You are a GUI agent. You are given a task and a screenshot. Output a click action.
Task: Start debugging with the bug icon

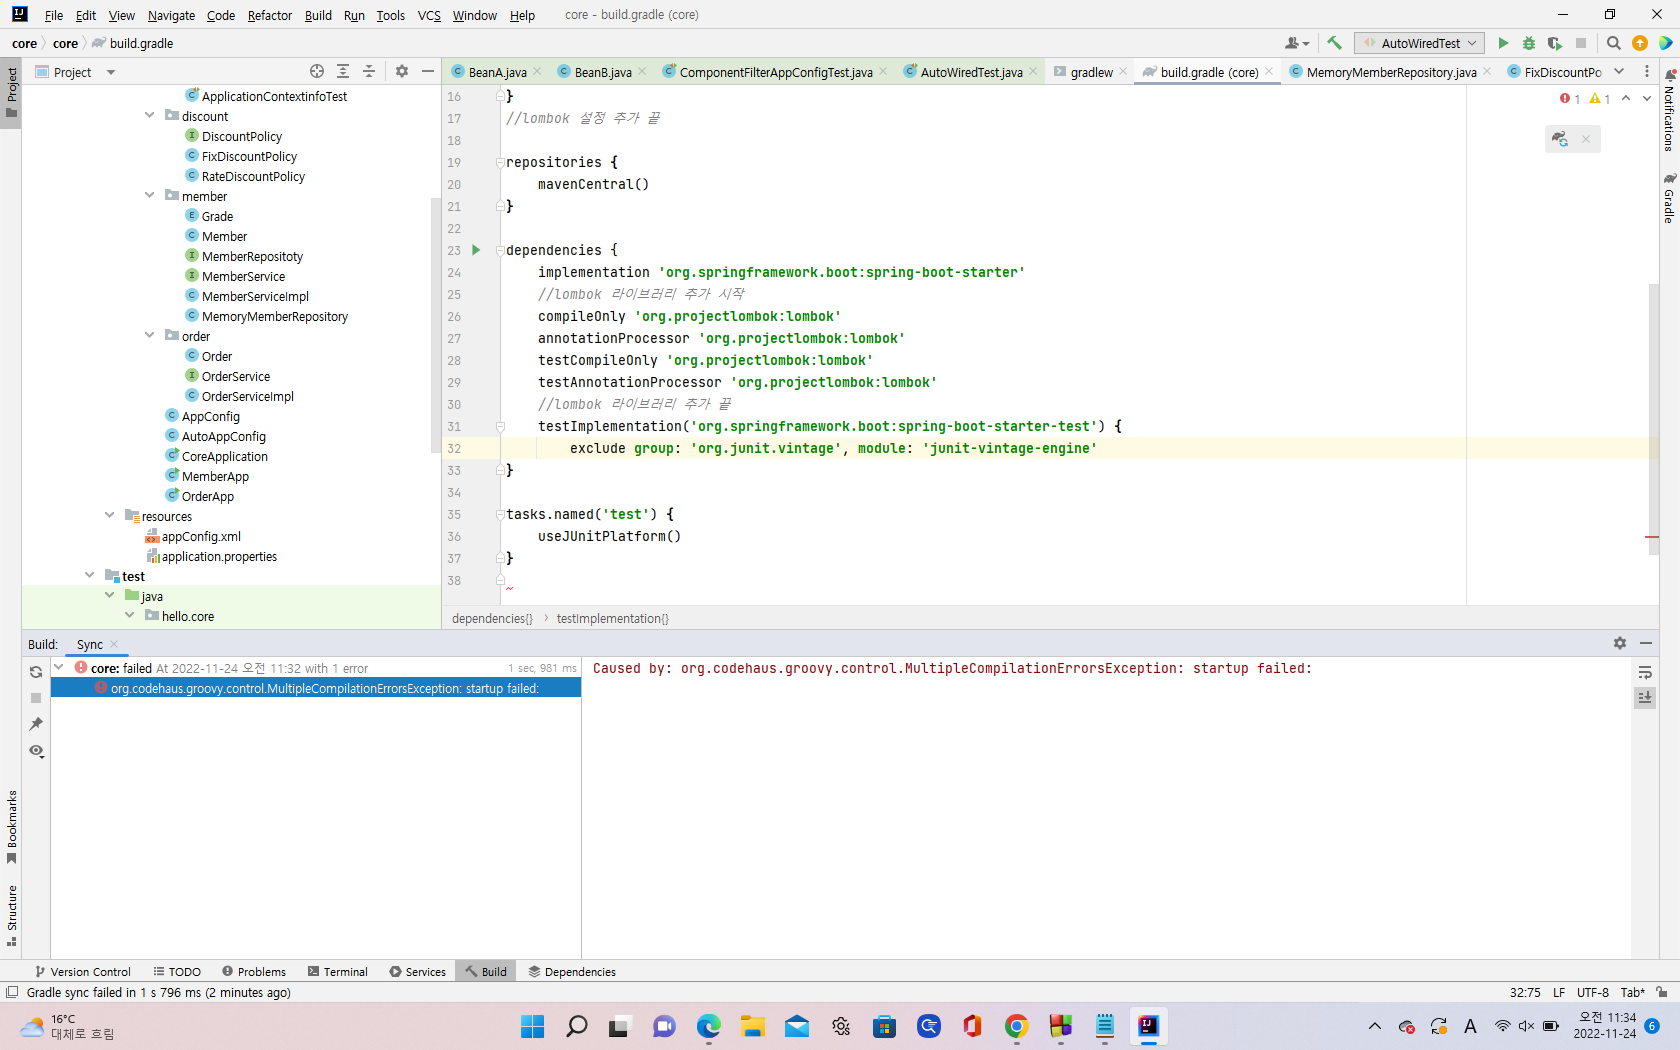(x=1528, y=43)
